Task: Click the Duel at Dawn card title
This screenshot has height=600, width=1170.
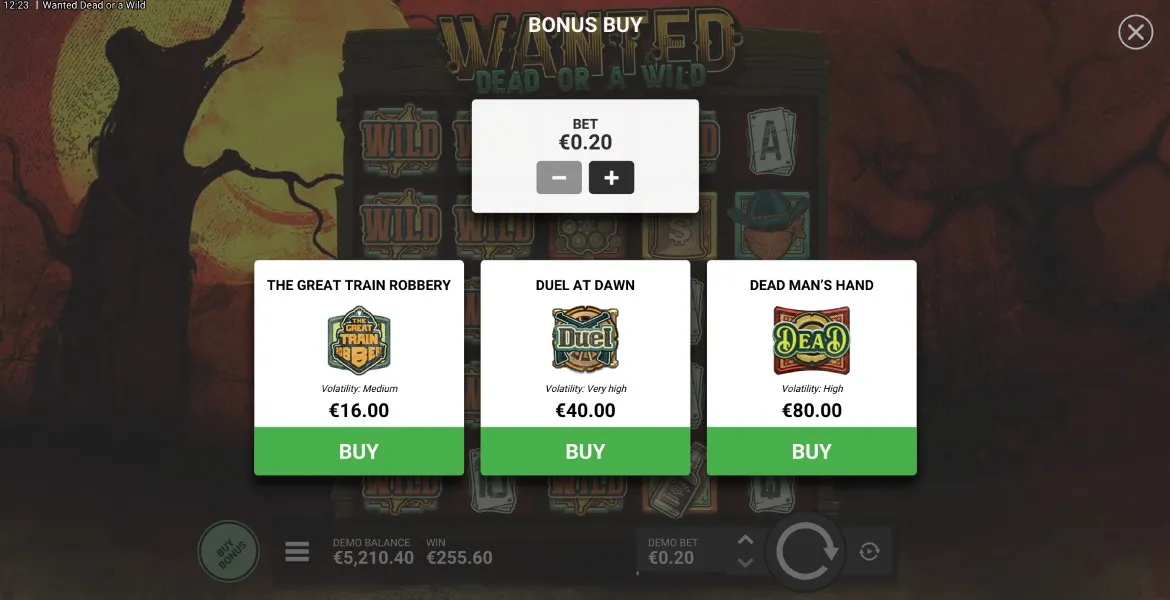Action: (x=585, y=285)
